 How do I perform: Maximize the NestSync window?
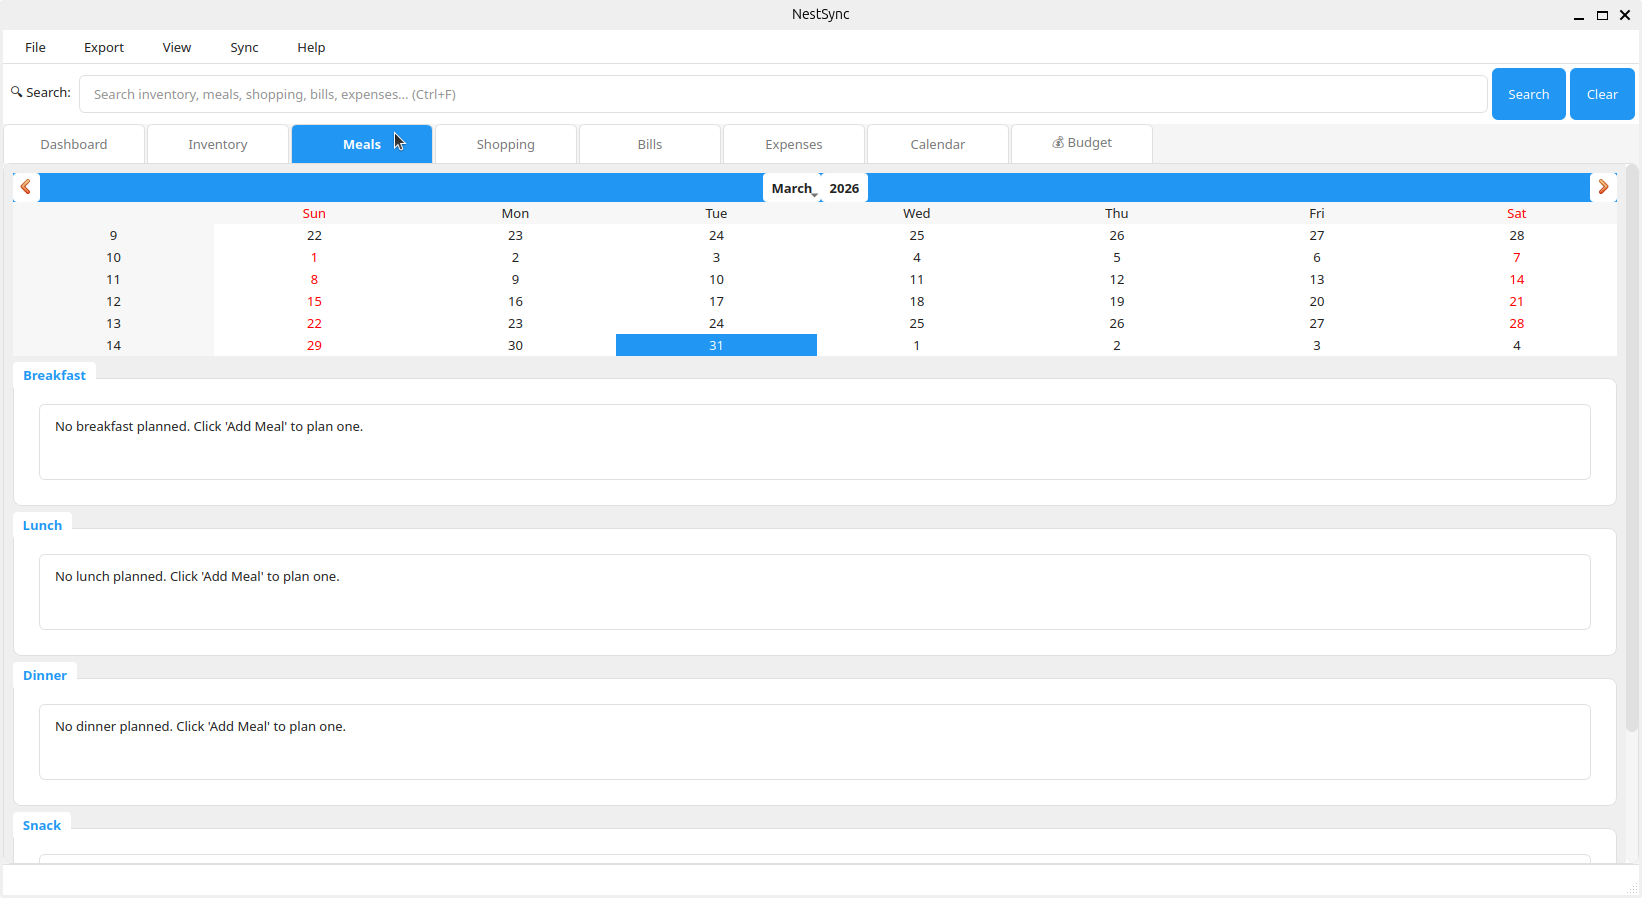click(1602, 15)
